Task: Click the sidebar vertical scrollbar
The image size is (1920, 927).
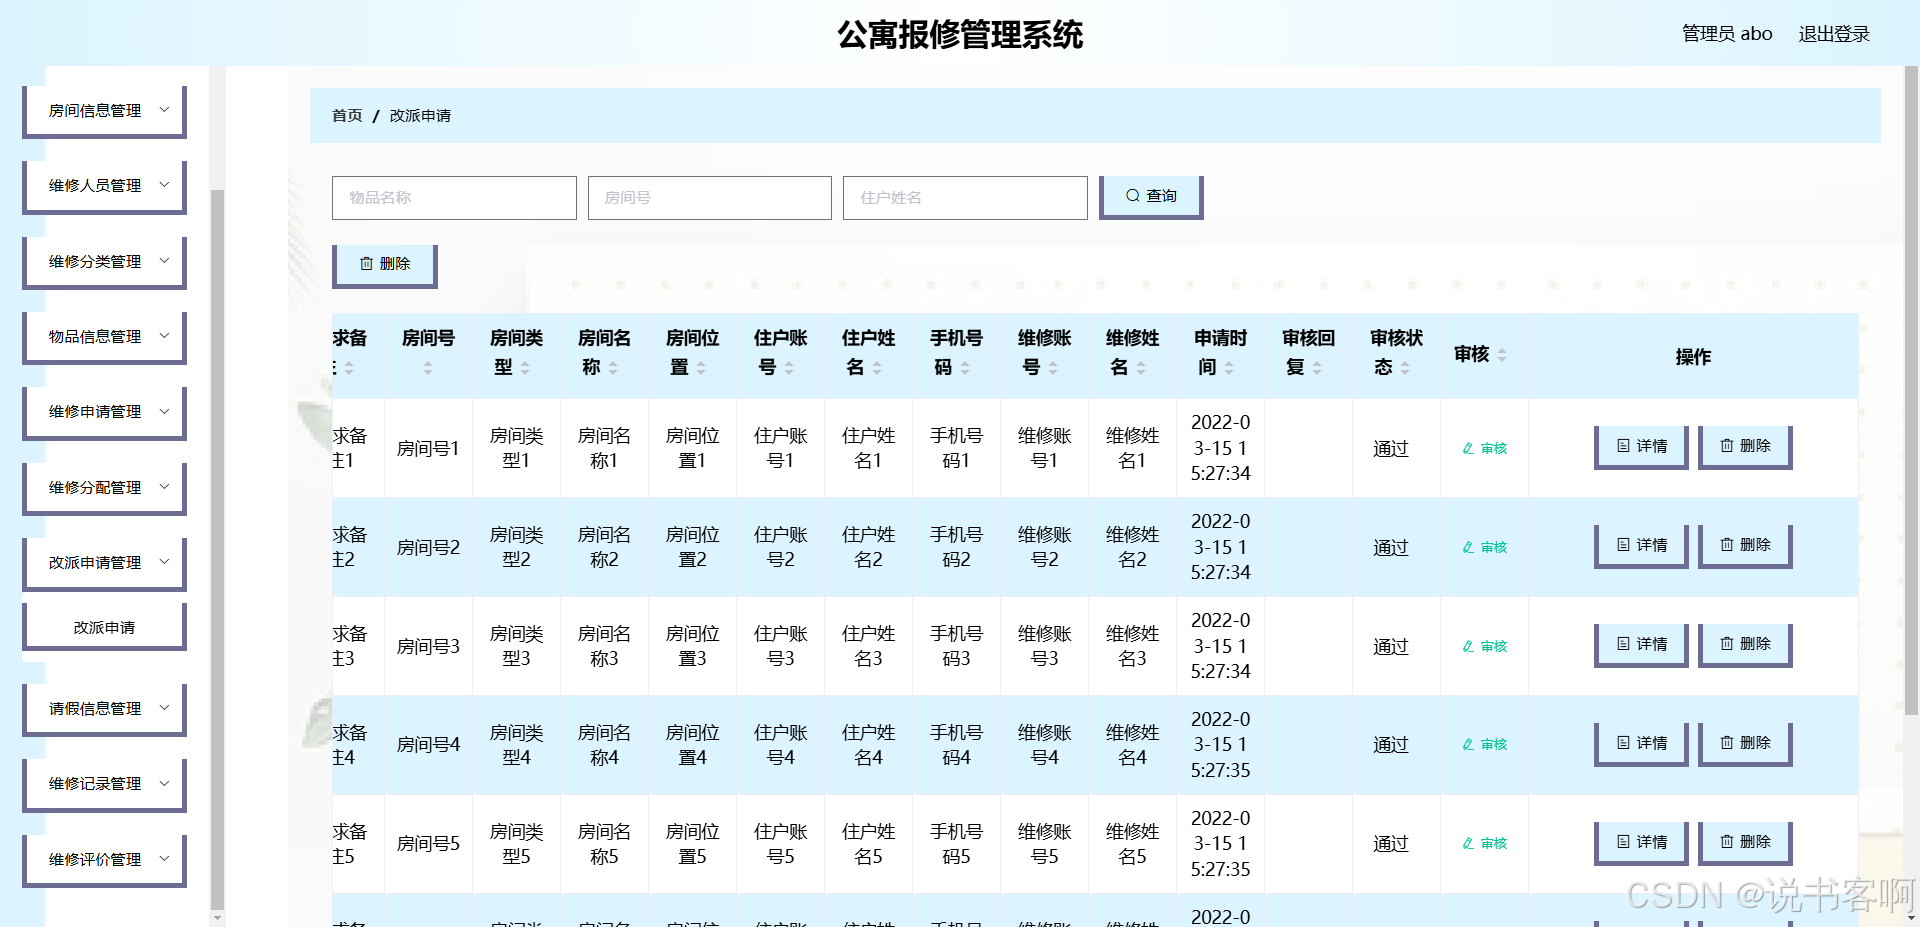Action: coord(217,550)
